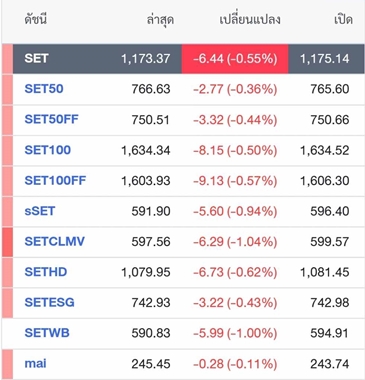
Task: Open the SETWB index link
Action: tap(47, 333)
